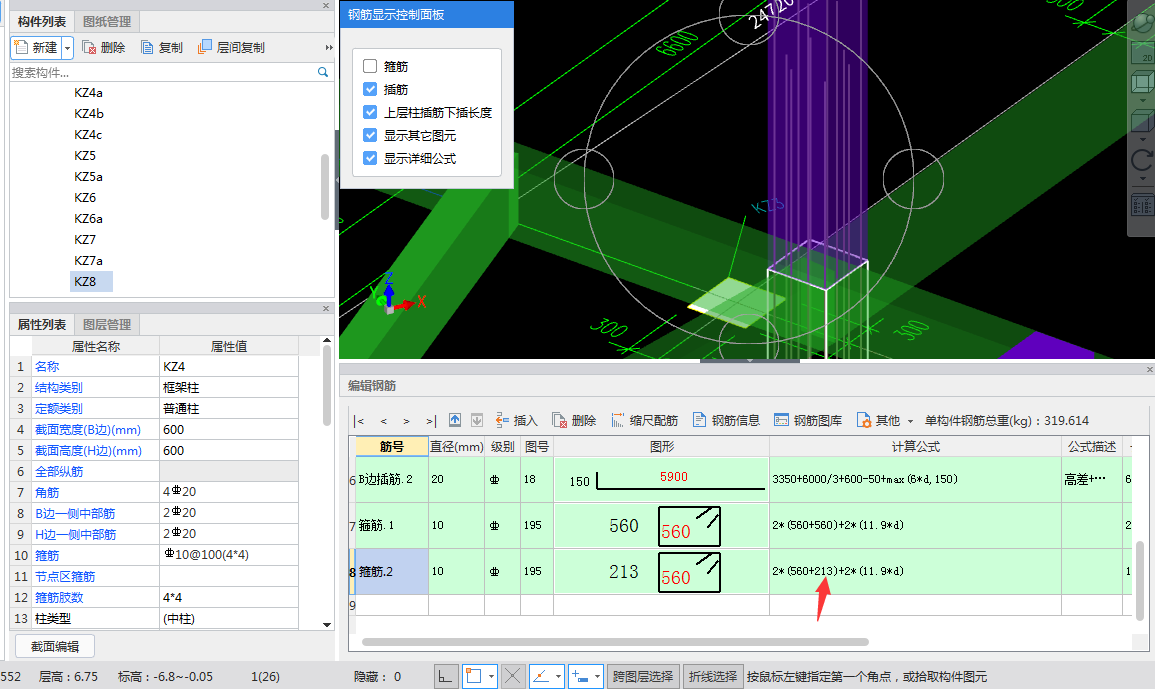Switch to the 2D view icon
The image size is (1155, 689).
click(1143, 52)
